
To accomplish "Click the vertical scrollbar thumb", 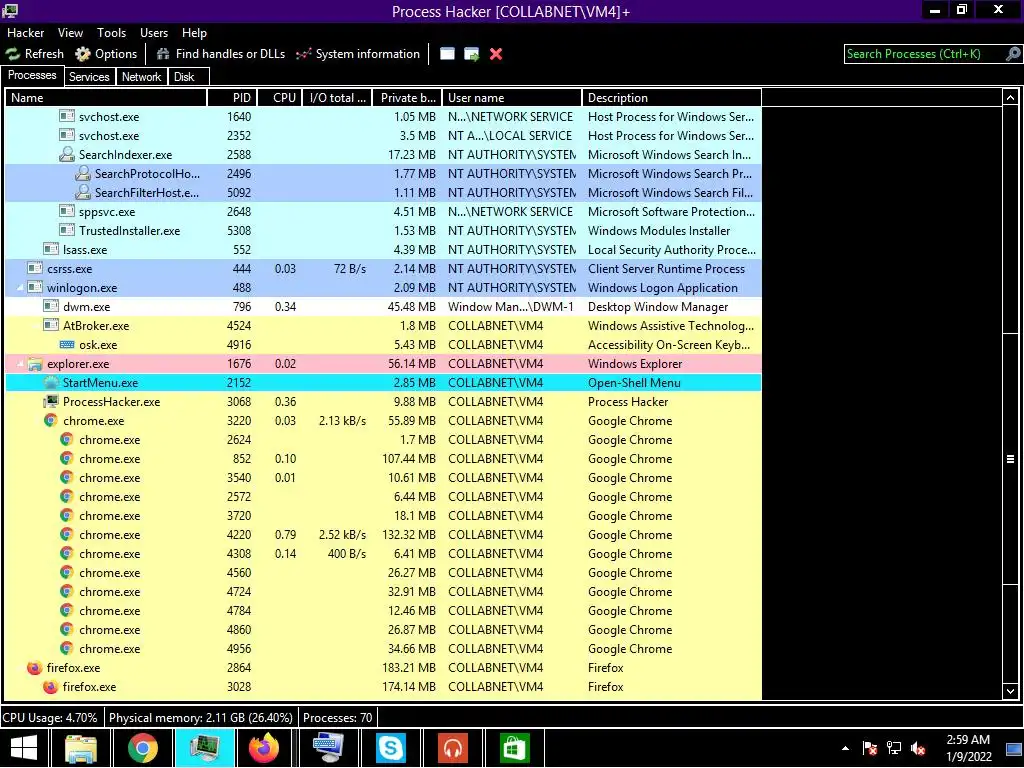I will [1010, 459].
